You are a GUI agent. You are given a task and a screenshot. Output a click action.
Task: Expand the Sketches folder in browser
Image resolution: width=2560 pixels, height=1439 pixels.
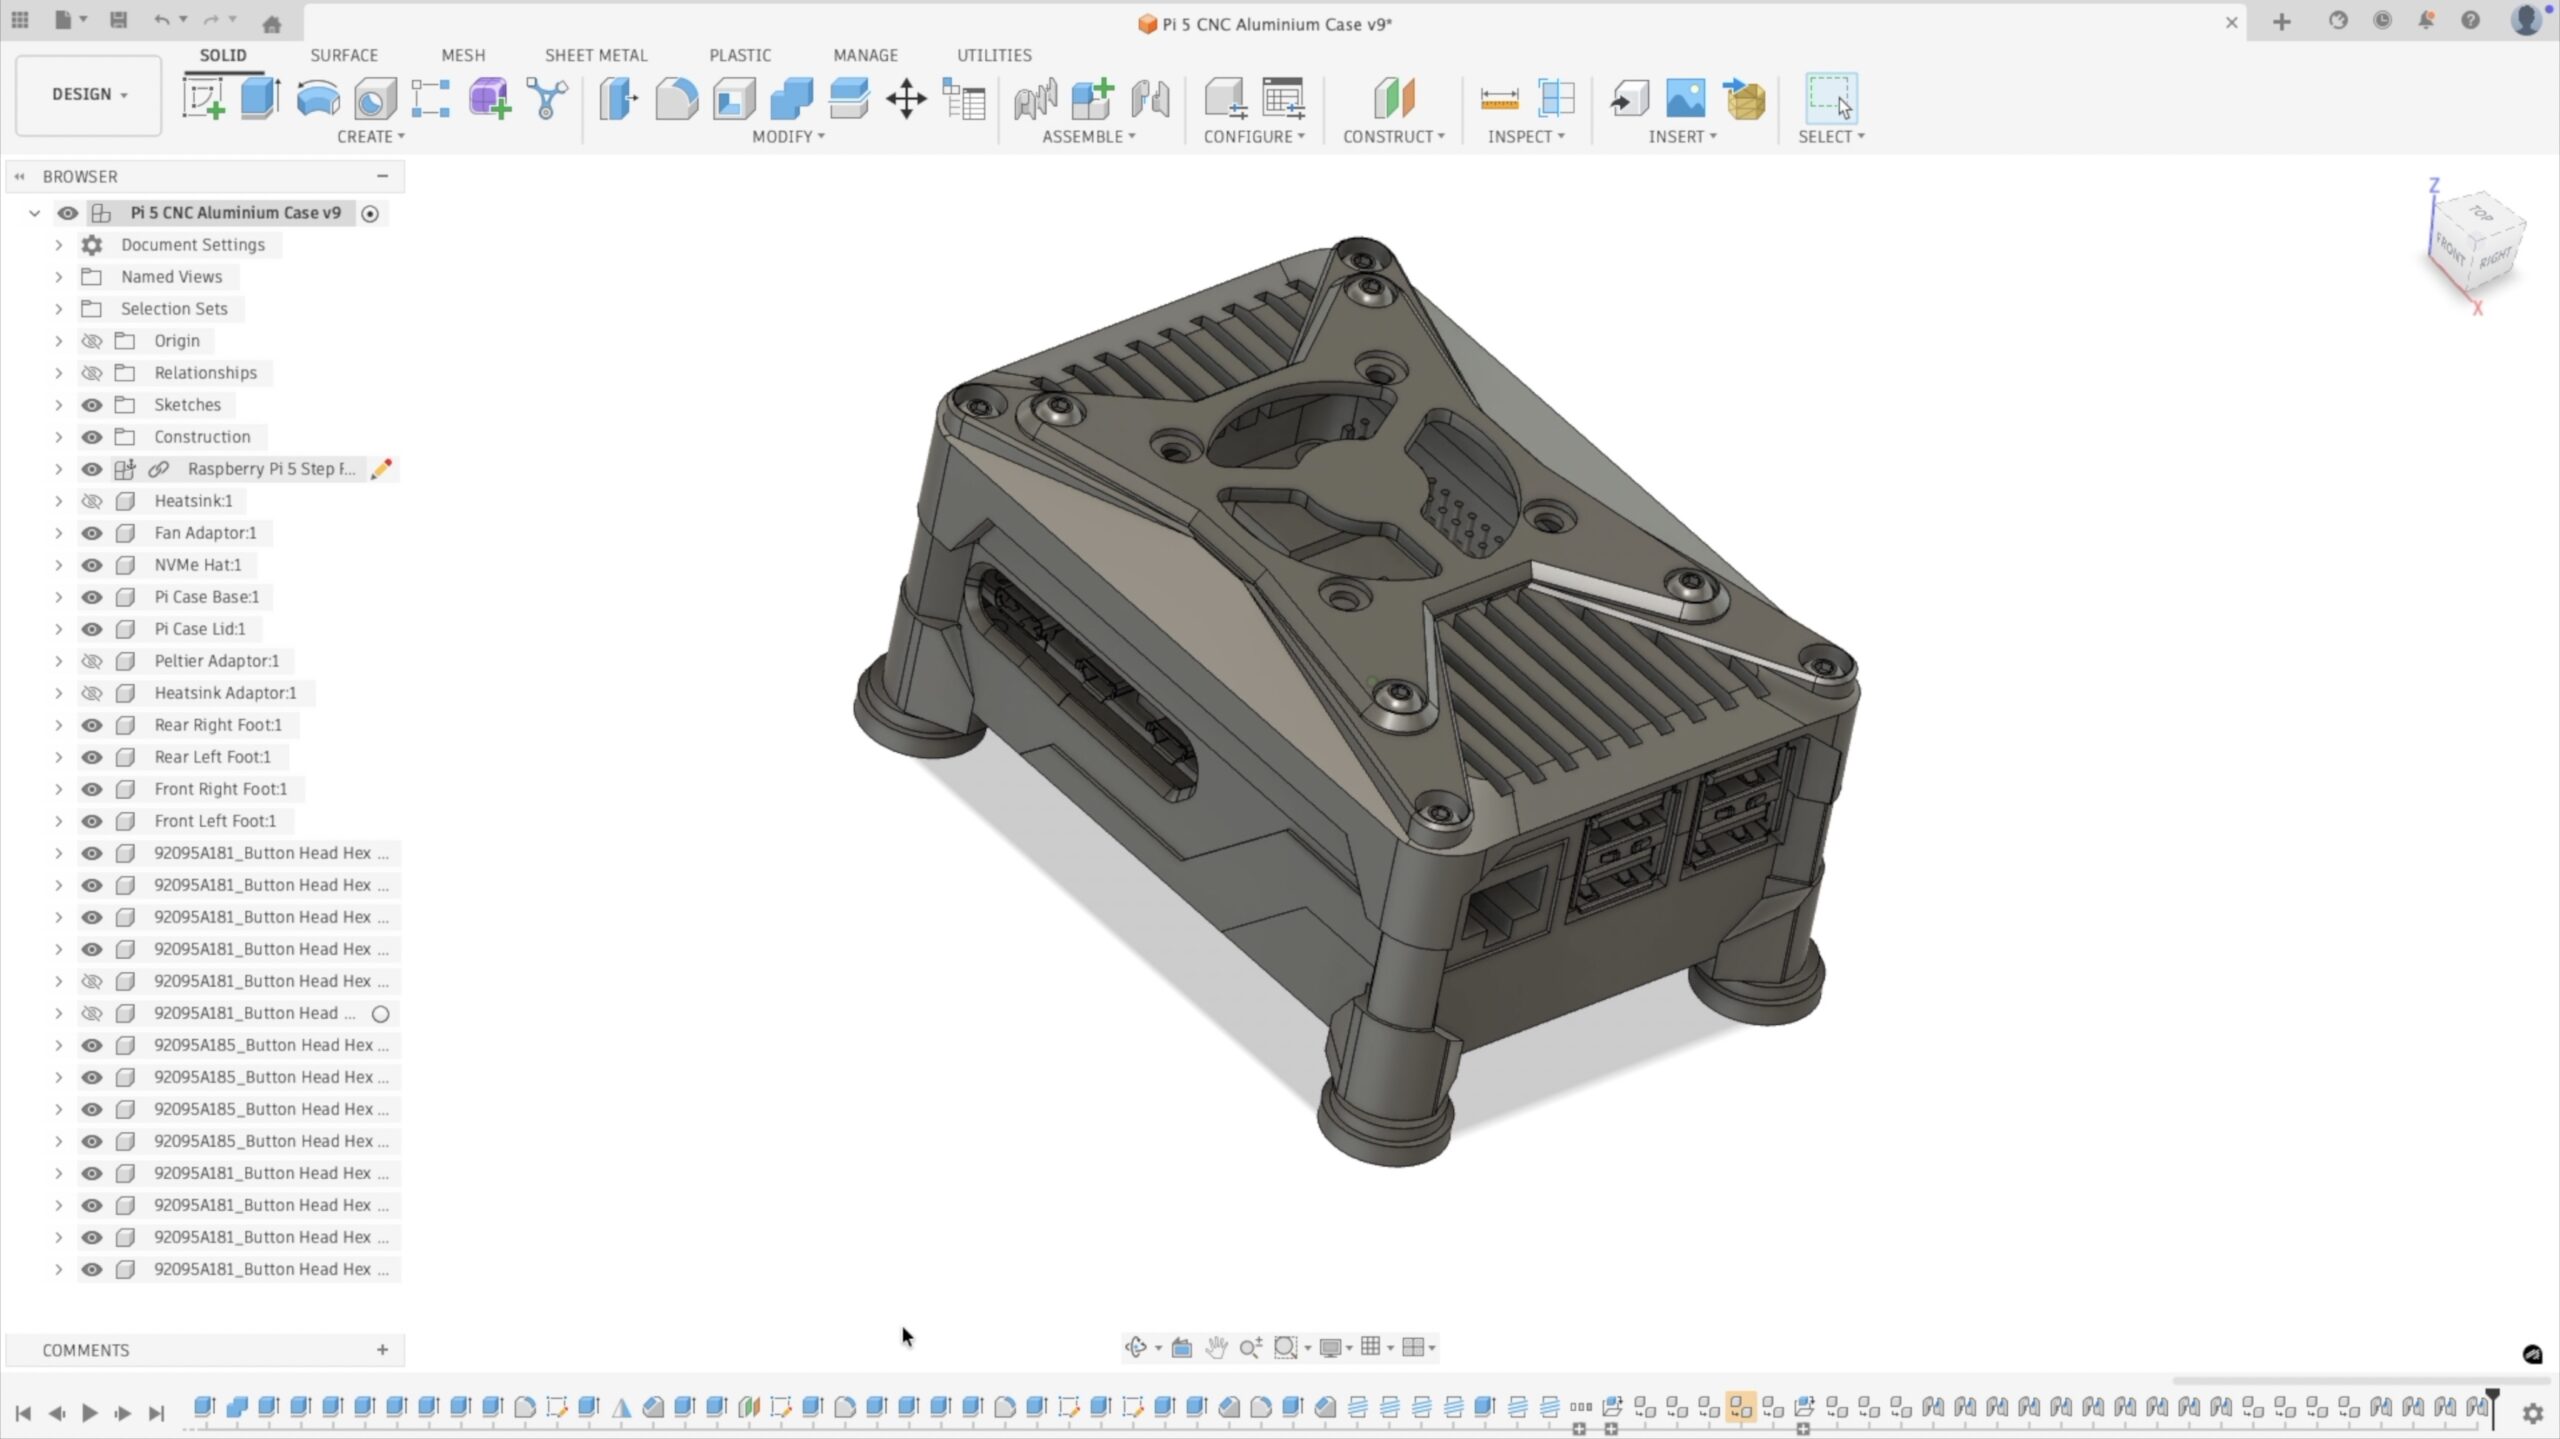coord(58,405)
